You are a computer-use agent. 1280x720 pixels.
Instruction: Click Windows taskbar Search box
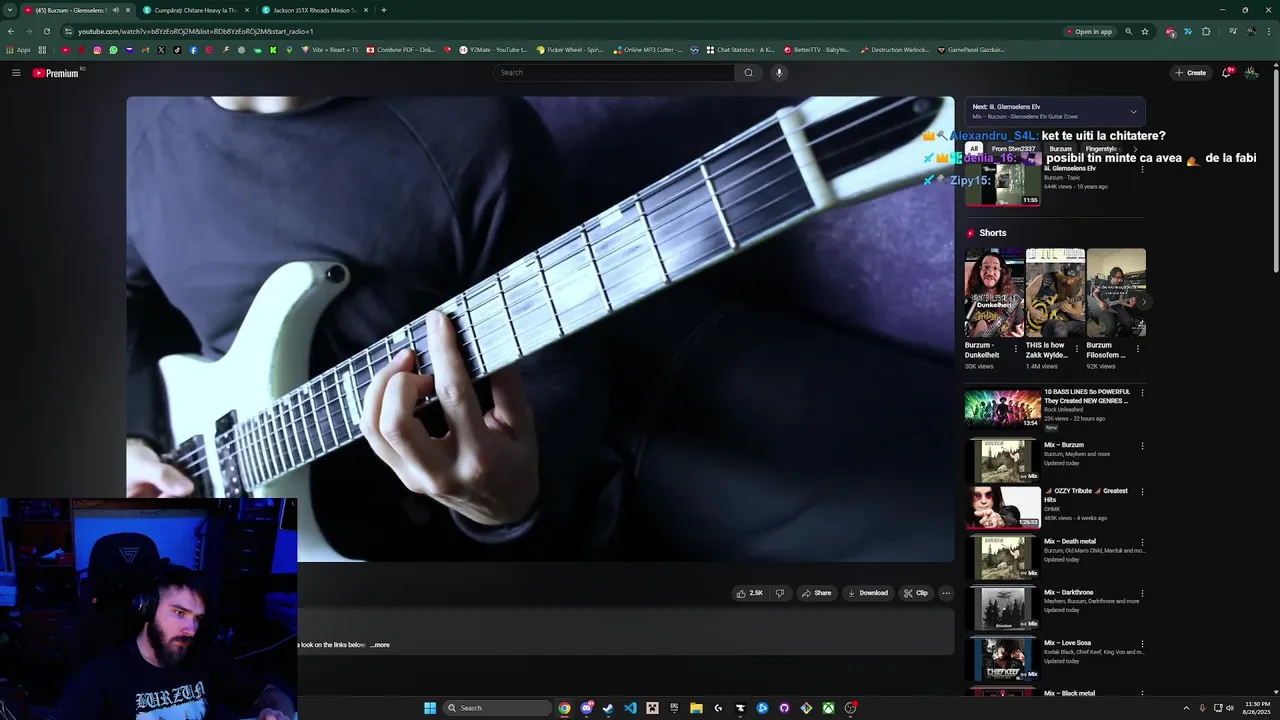point(497,708)
